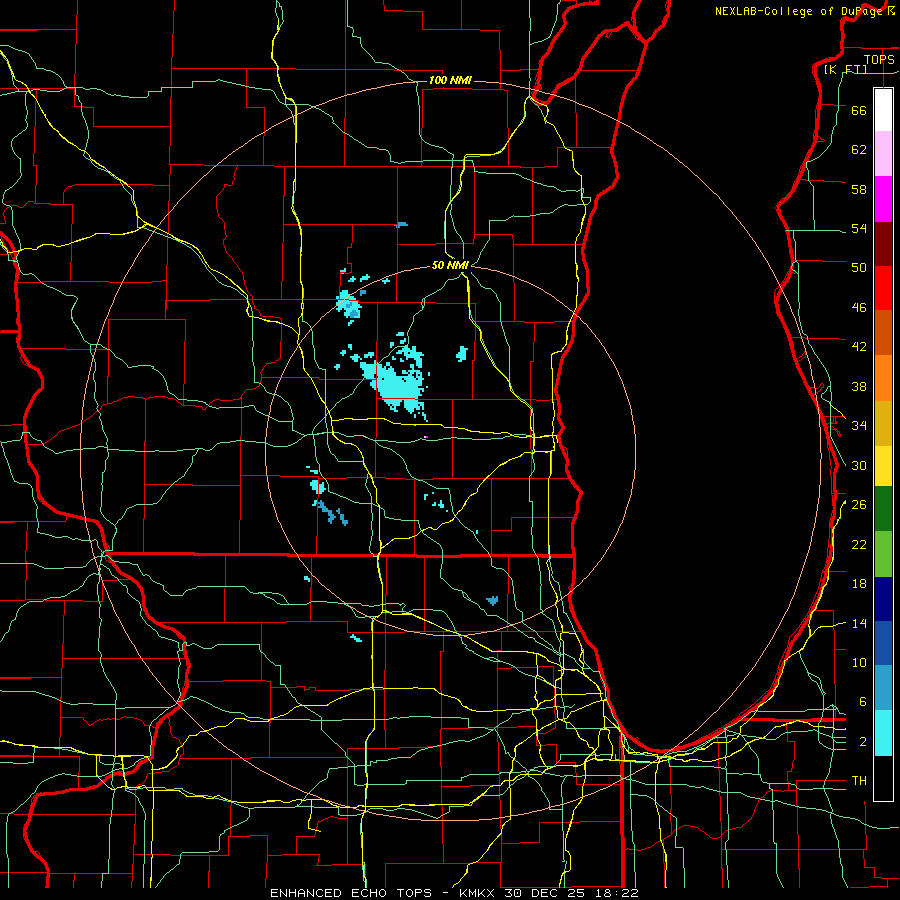Click the "34" legend value
900x900 pixels.
tap(859, 425)
